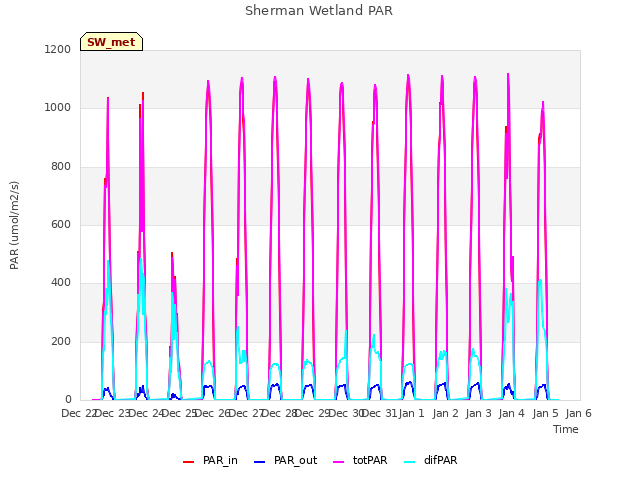640x480 pixels.
Task: Click the Dec 31 x-axis tick label
Action: [379, 413]
